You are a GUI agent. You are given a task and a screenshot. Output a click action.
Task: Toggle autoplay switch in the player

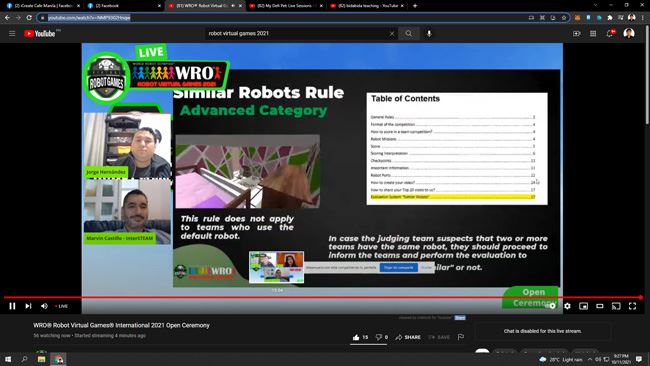[550, 306]
